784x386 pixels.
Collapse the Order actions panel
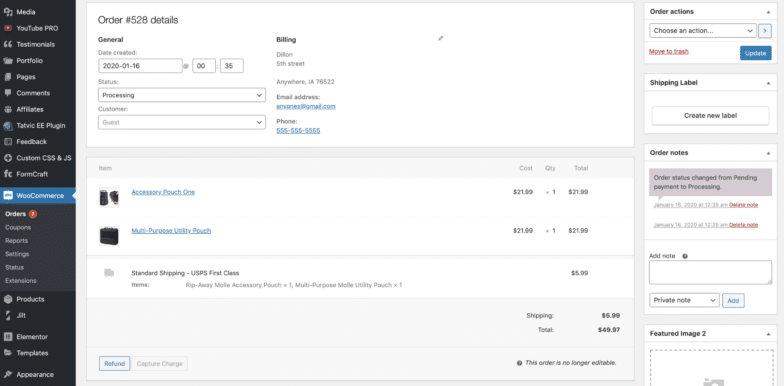(768, 12)
